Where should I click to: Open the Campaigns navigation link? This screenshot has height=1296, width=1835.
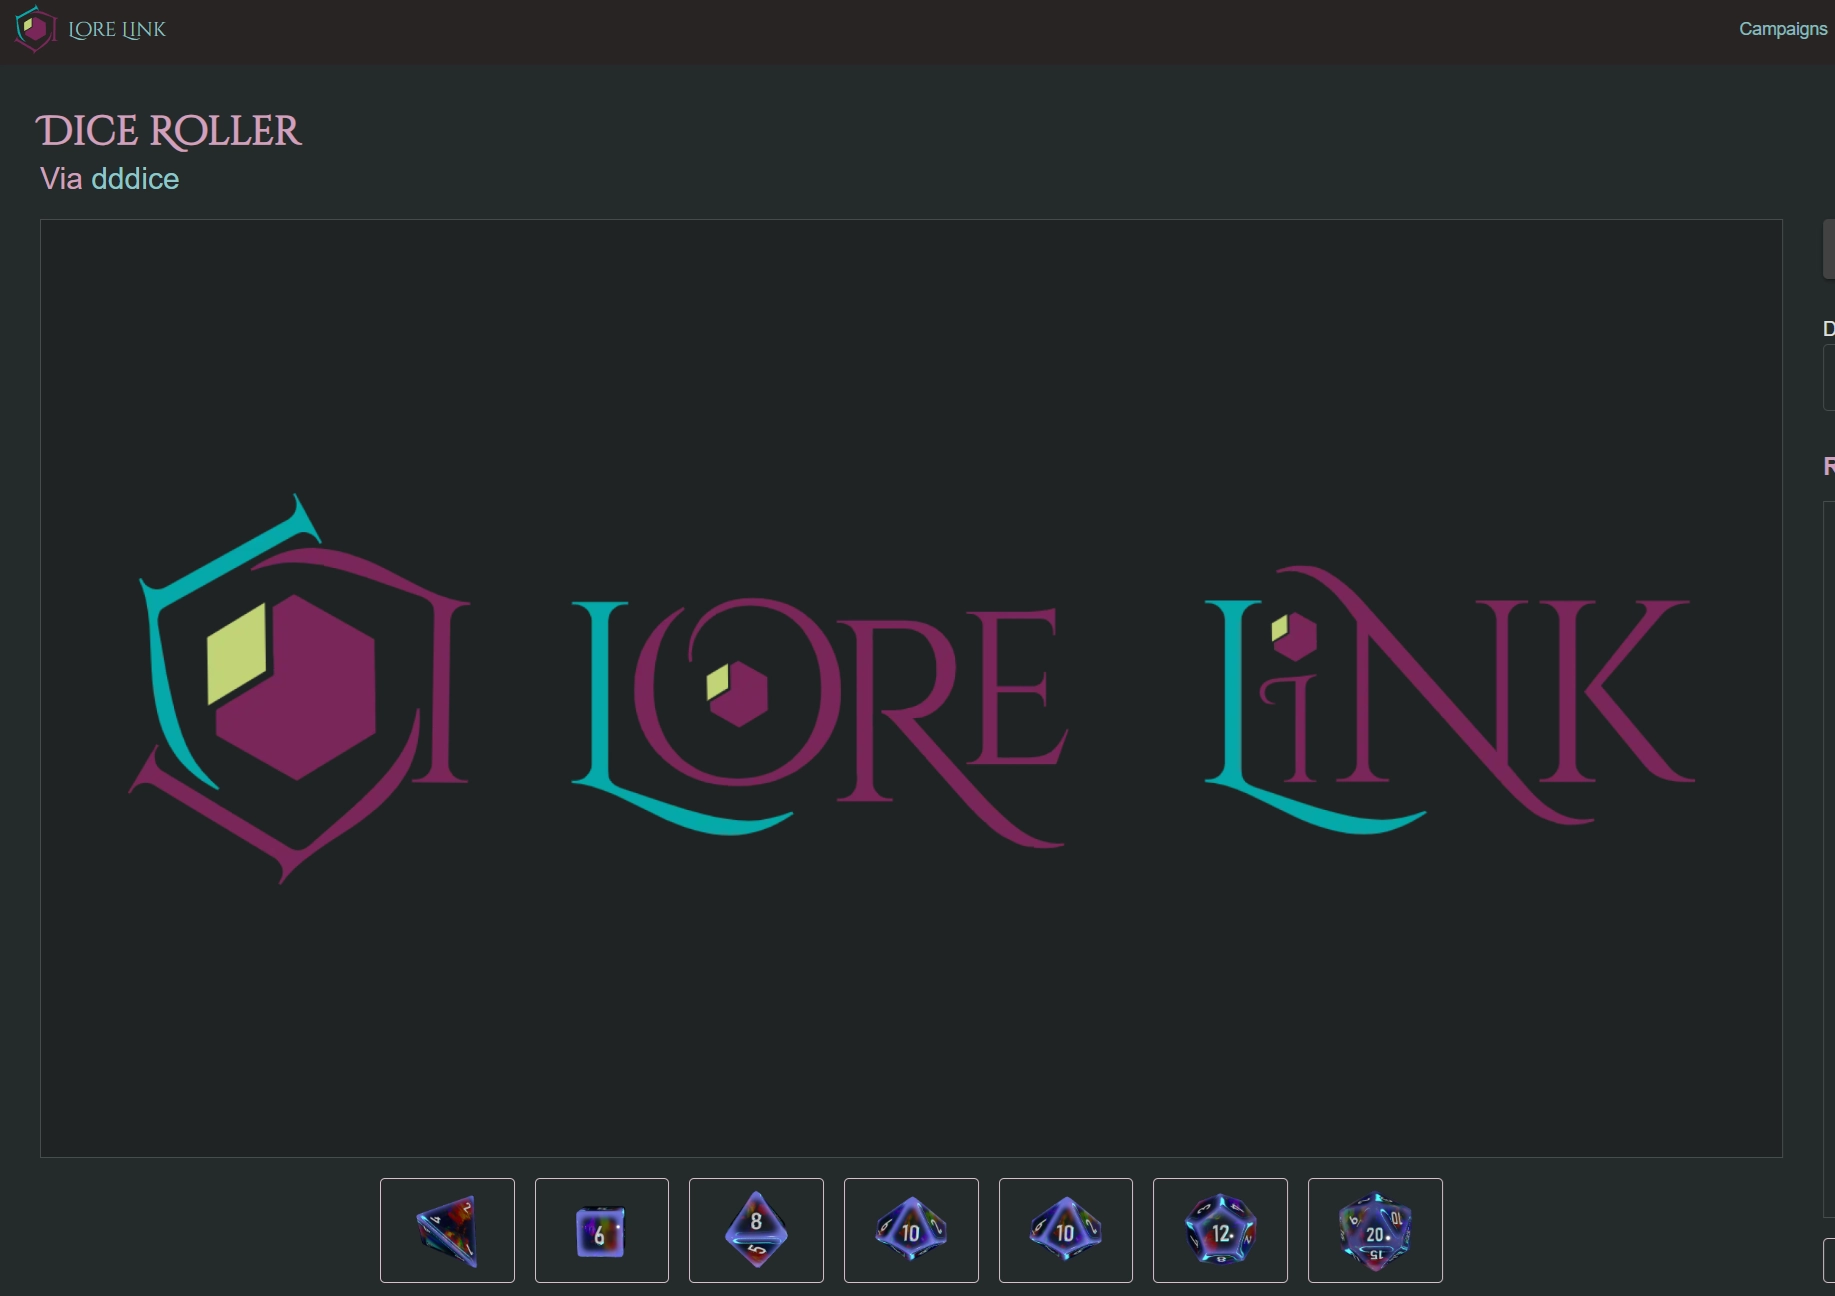pyautogui.click(x=1782, y=29)
